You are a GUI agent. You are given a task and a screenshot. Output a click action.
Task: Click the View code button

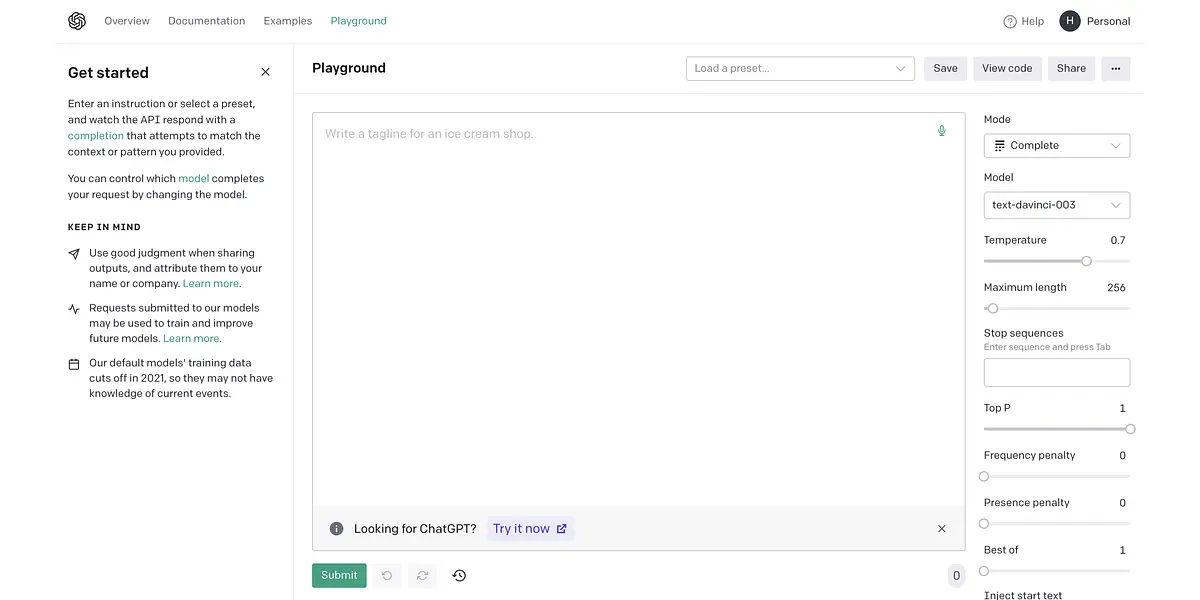1006,68
